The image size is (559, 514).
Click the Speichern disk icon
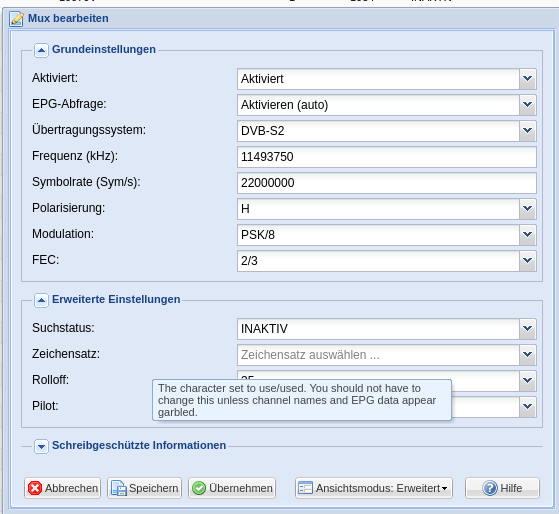119,488
